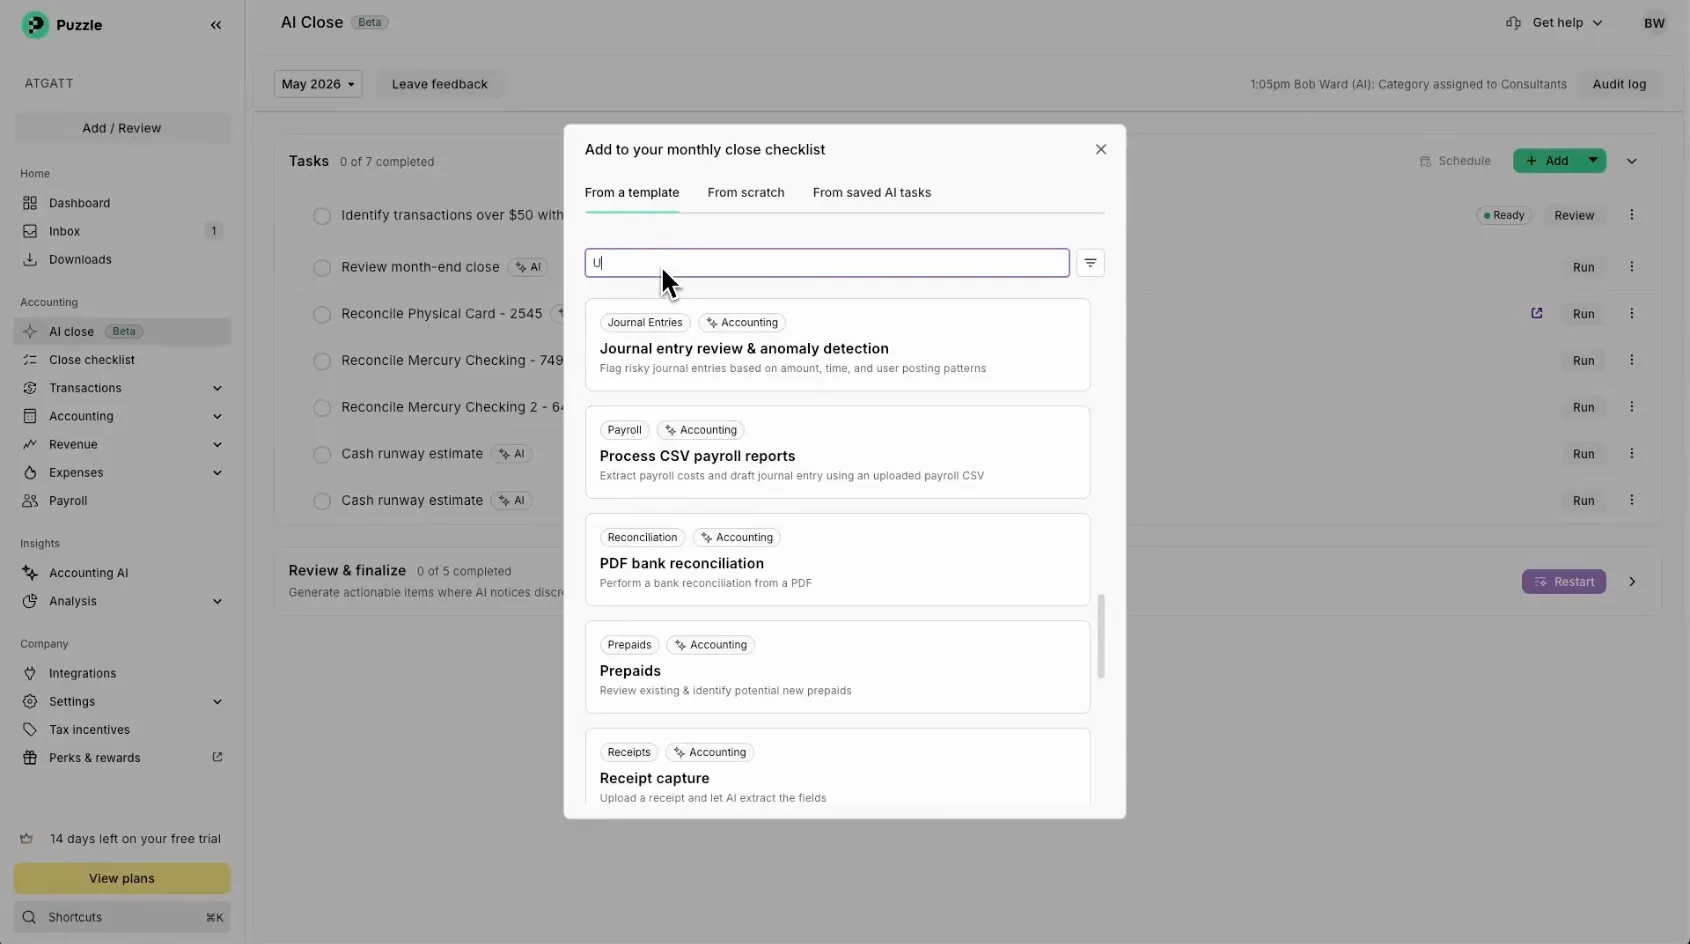1690x944 pixels.
Task: Click Leave feedback button
Action: tap(440, 84)
